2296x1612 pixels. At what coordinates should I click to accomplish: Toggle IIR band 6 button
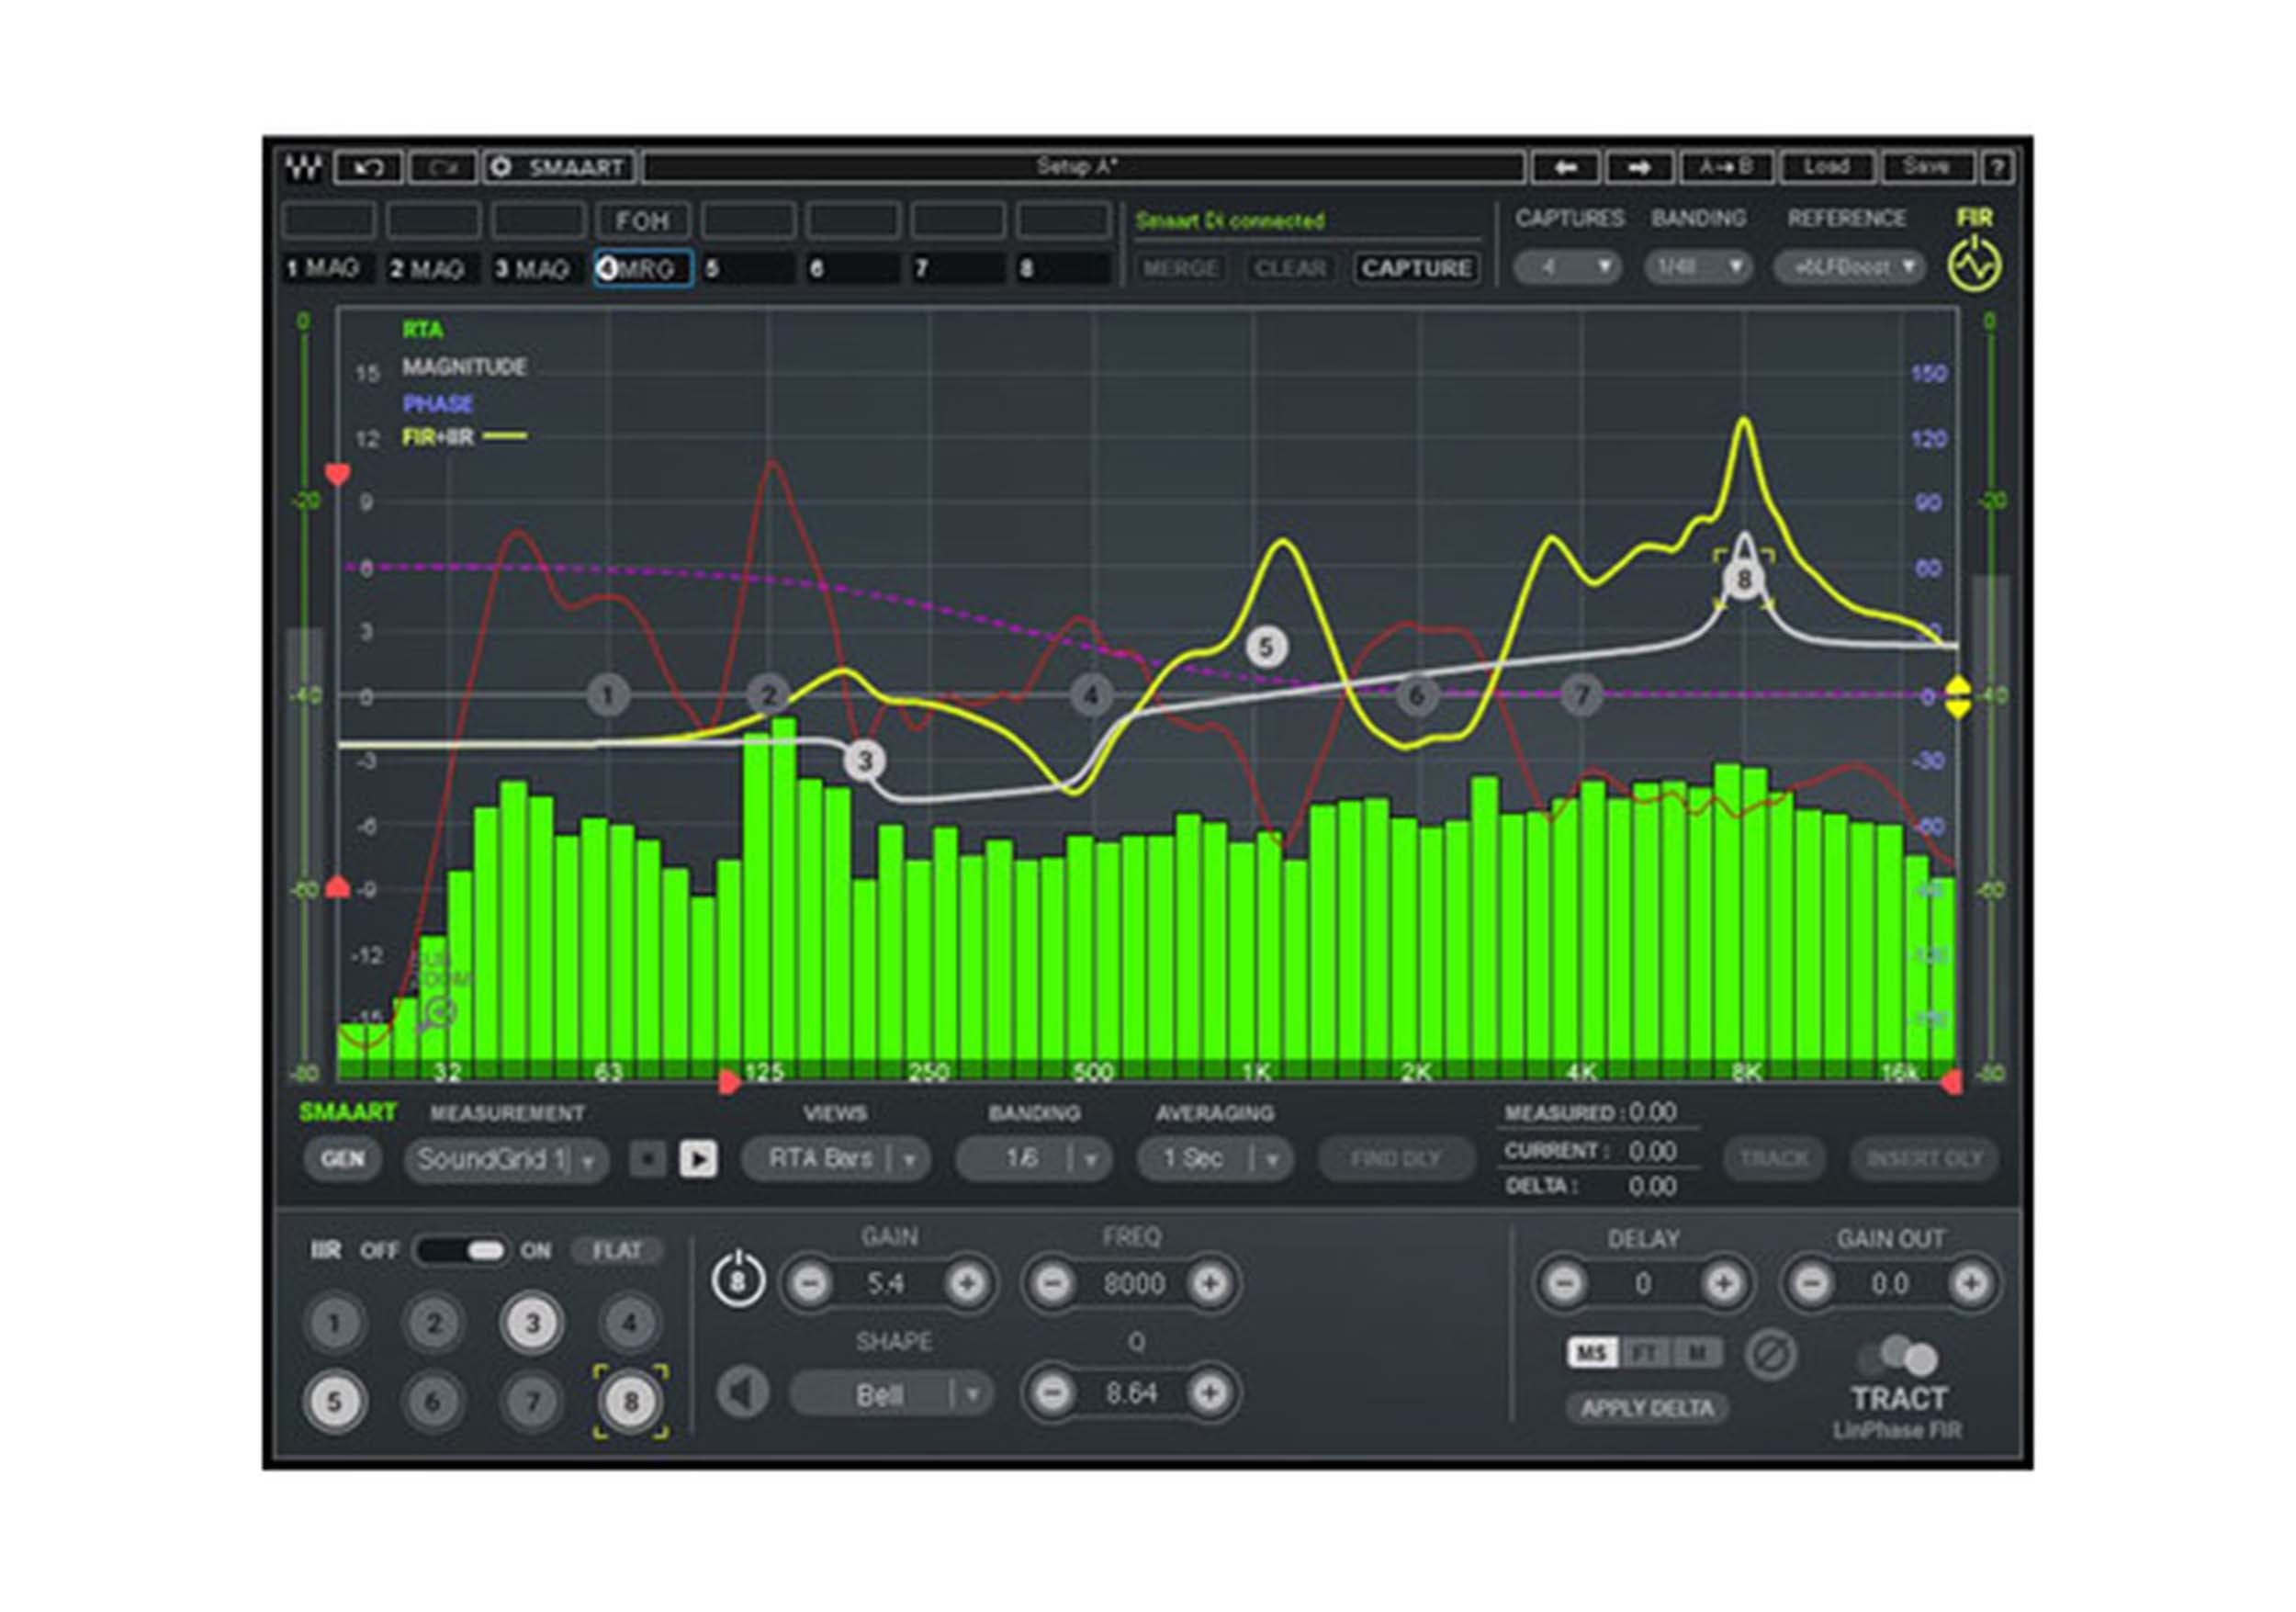pos(433,1402)
